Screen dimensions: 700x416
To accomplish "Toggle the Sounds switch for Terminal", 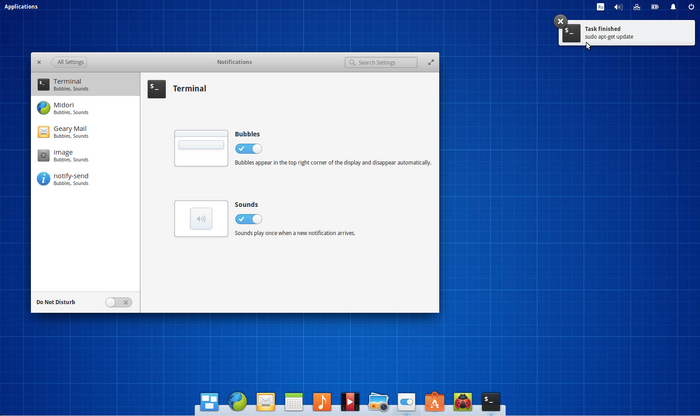I will [248, 219].
